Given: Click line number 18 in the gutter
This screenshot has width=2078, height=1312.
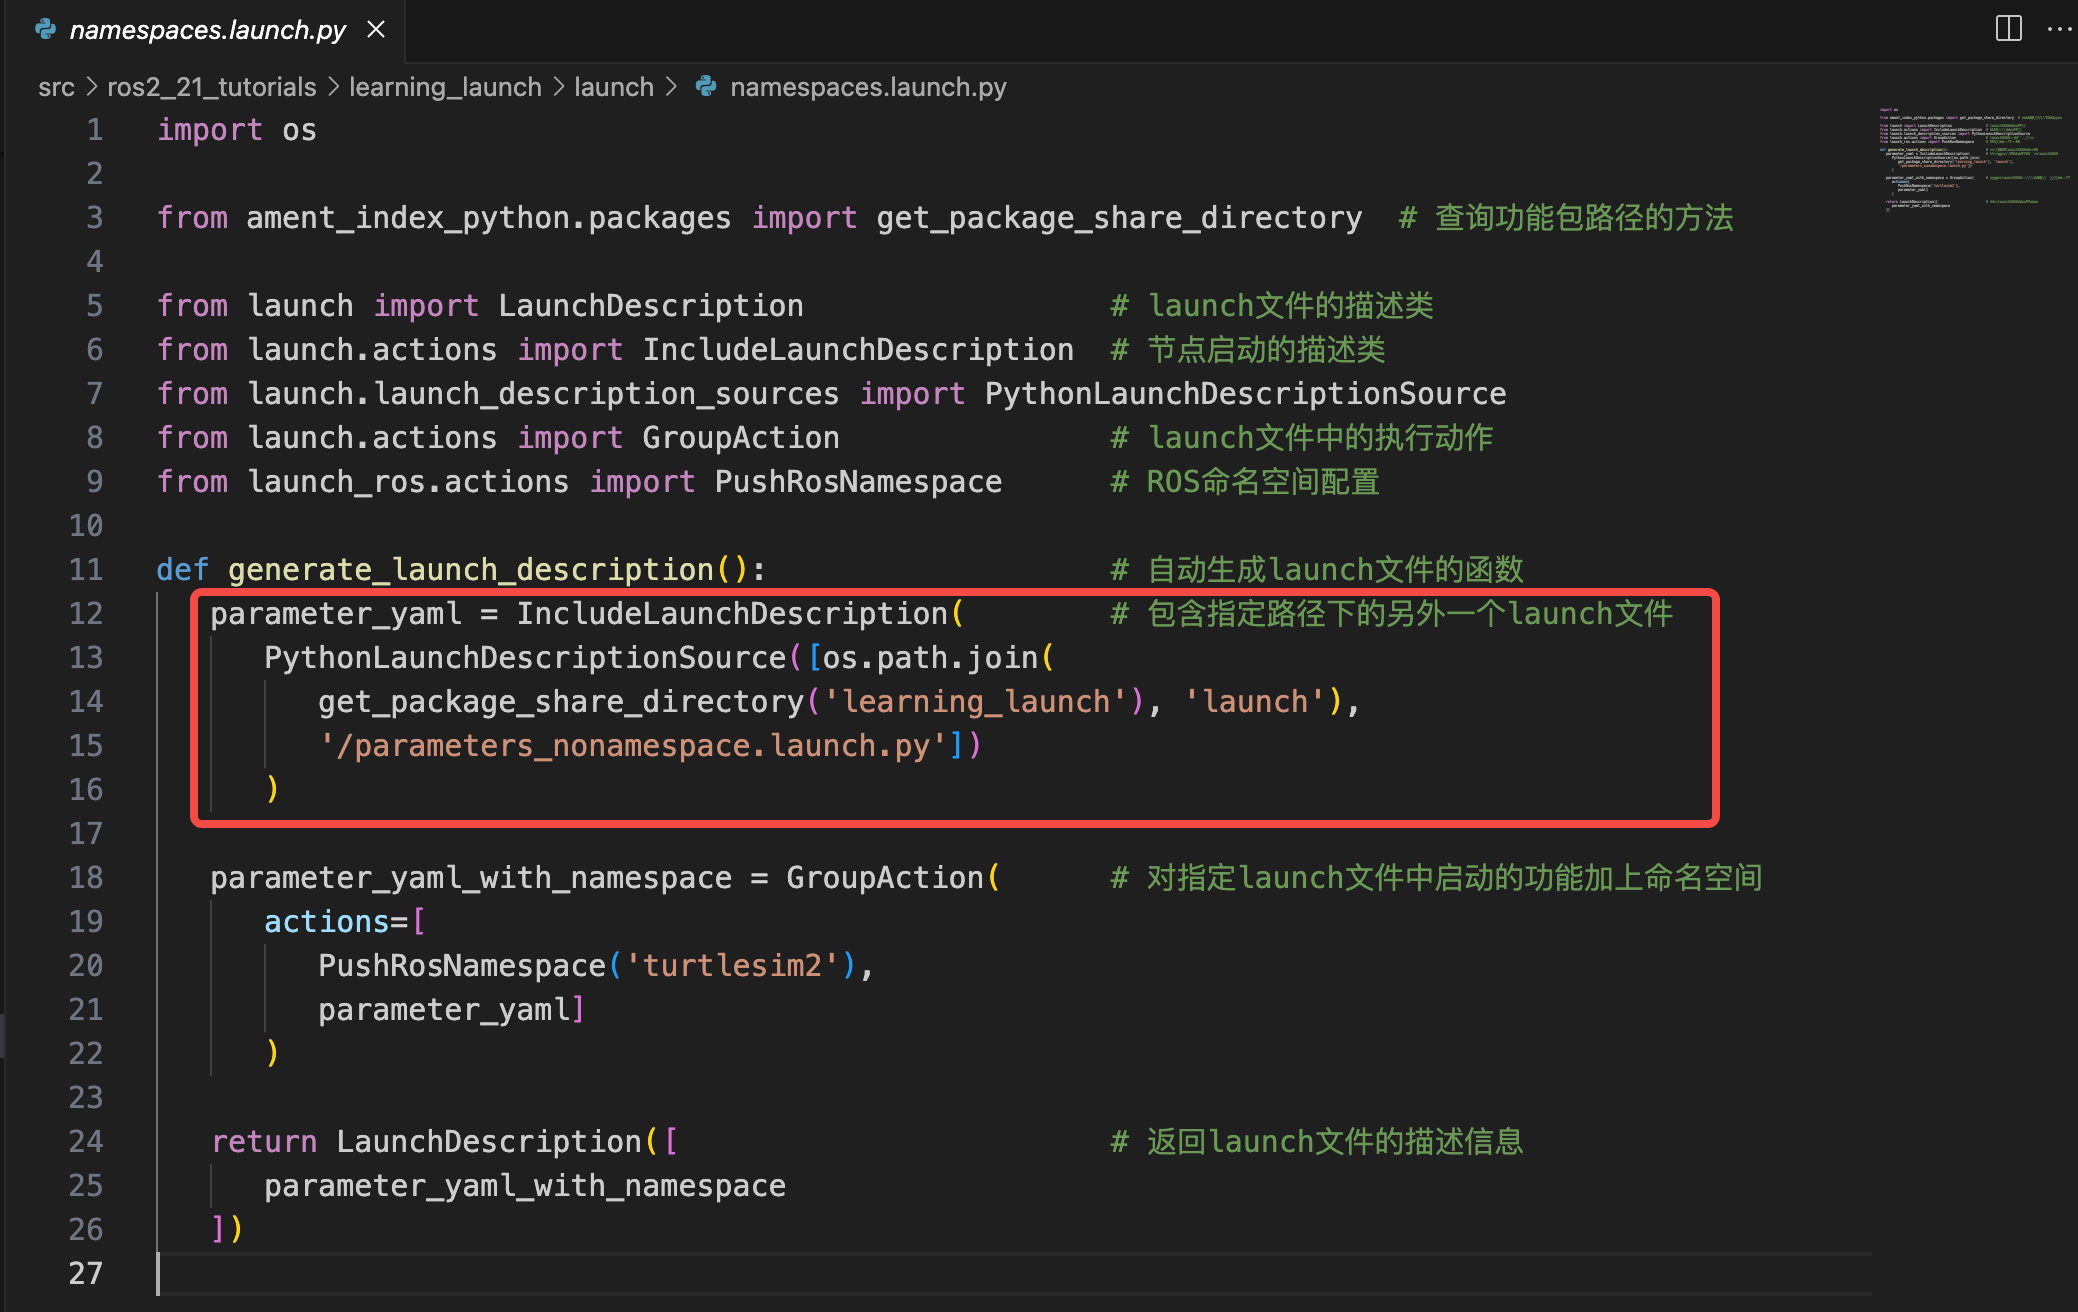Looking at the screenshot, I should pos(86,878).
